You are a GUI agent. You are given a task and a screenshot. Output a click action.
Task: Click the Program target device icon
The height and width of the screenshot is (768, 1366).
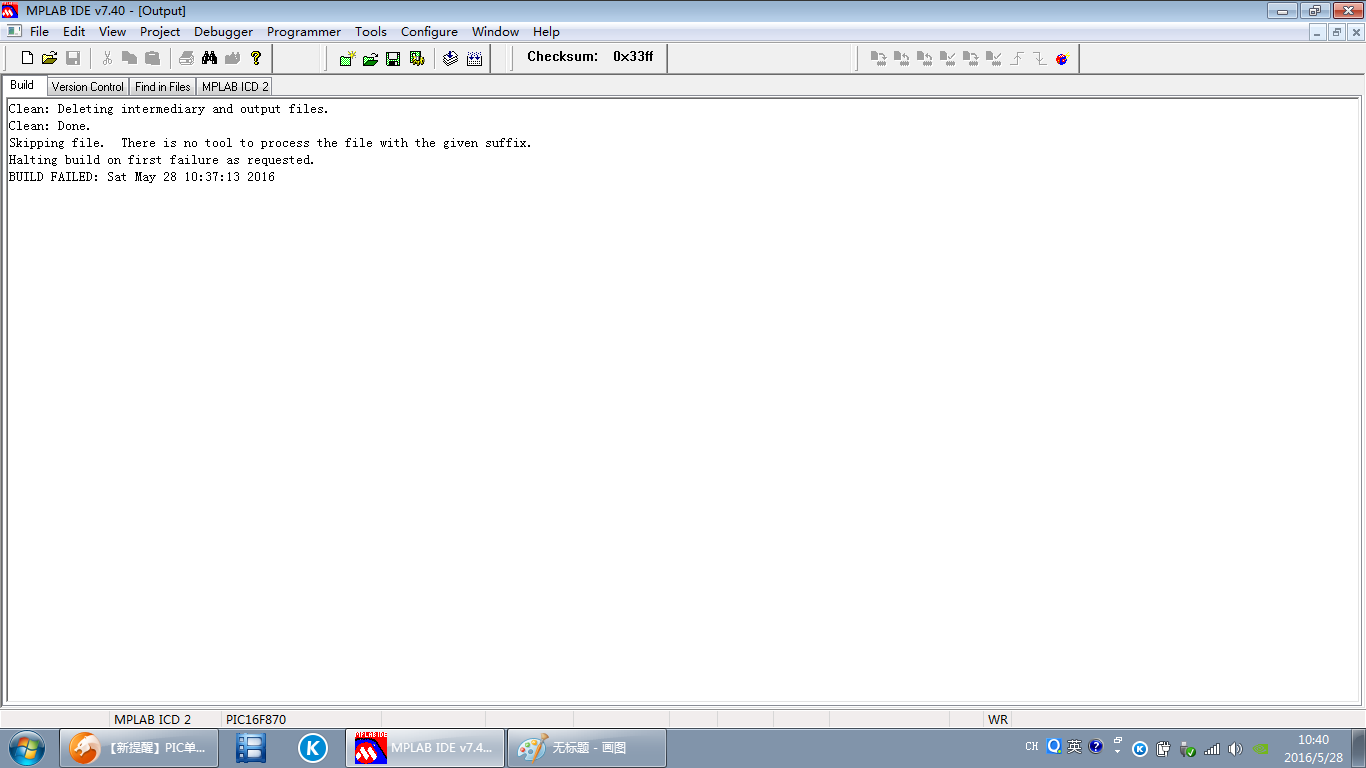click(879, 58)
